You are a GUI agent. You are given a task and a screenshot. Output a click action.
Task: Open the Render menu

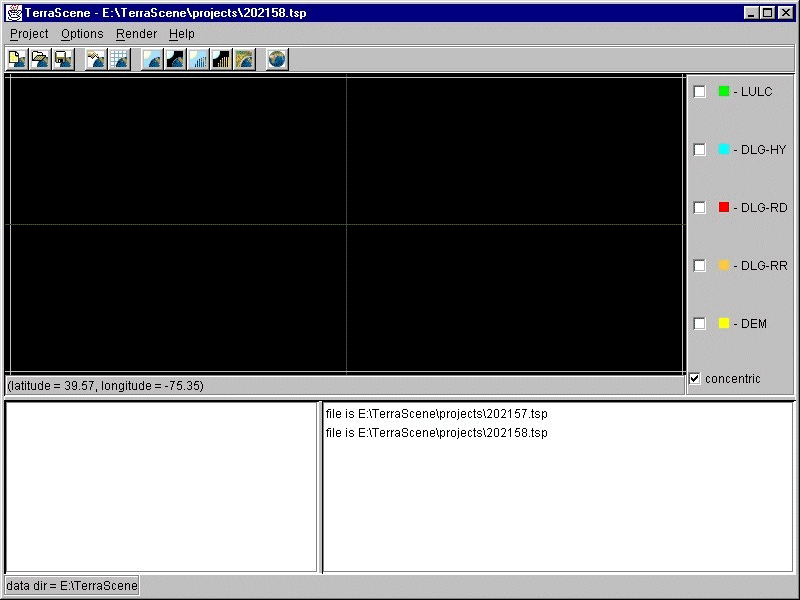136,34
